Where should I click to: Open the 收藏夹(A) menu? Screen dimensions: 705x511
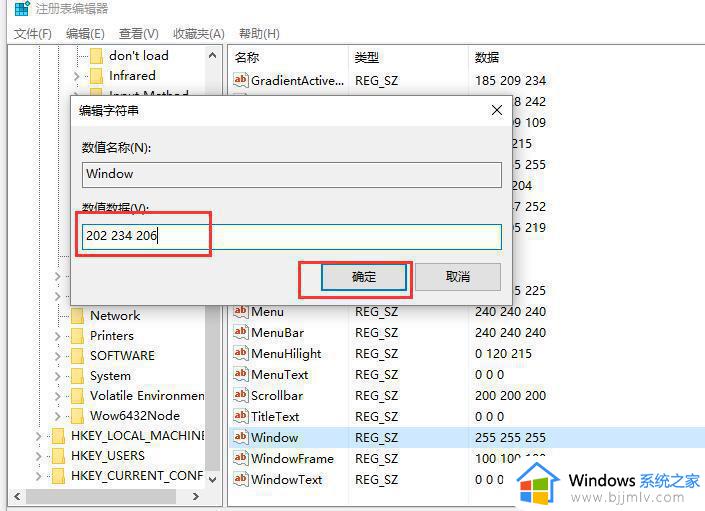199,33
